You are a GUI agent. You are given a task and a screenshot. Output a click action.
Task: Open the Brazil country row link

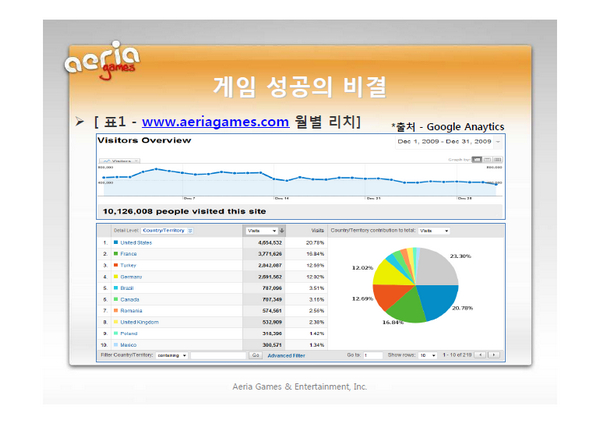pos(127,288)
